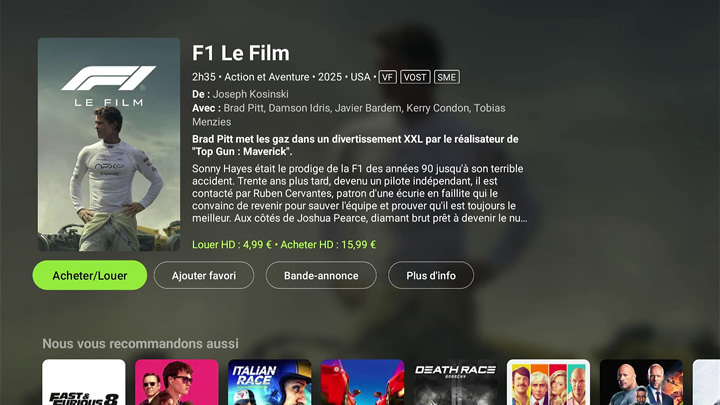Add the film via Ajouter favori
The height and width of the screenshot is (405, 720).
tap(204, 275)
